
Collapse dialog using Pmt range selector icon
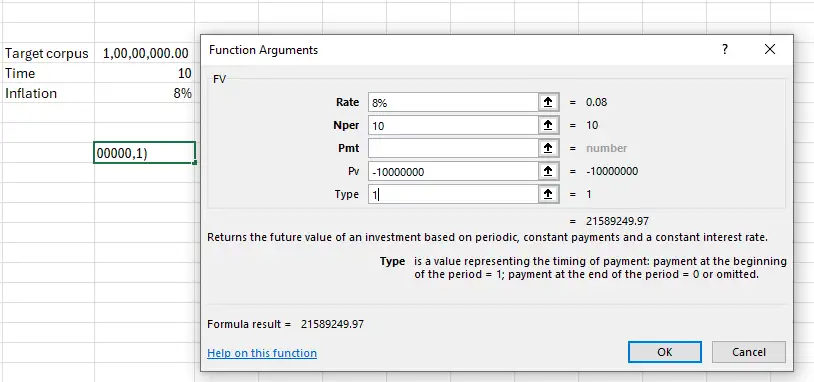(548, 148)
